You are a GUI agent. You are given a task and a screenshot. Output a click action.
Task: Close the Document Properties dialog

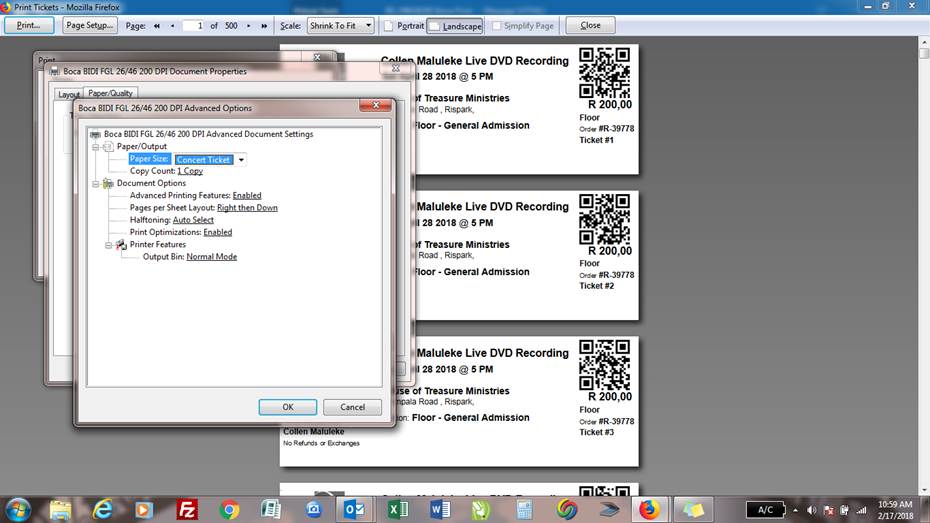tap(396, 69)
